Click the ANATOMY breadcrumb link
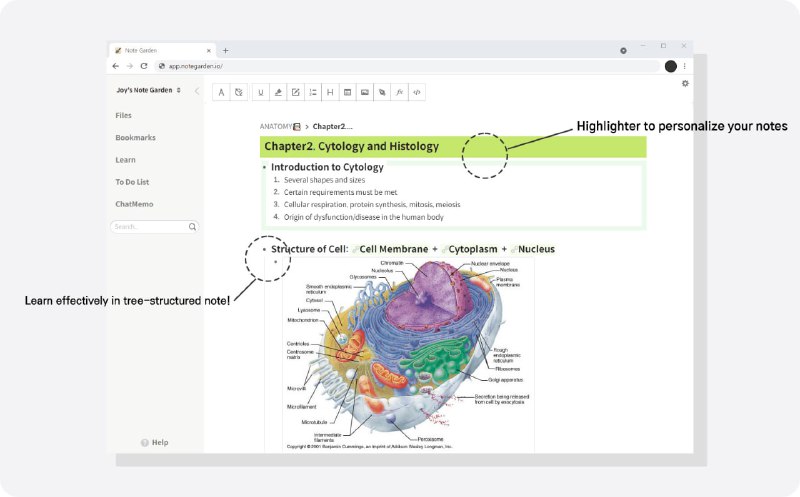The height and width of the screenshot is (497, 800). 280,126
